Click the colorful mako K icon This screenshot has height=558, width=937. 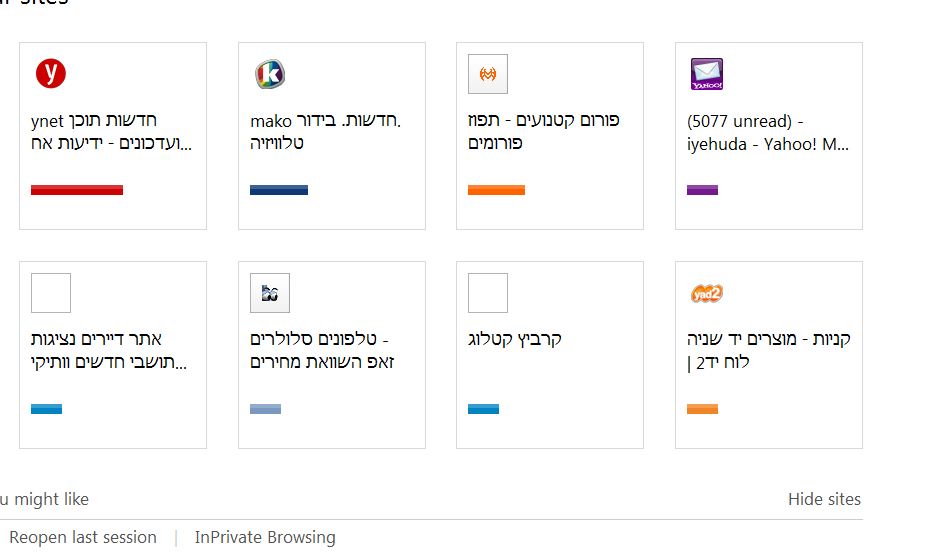tap(270, 74)
